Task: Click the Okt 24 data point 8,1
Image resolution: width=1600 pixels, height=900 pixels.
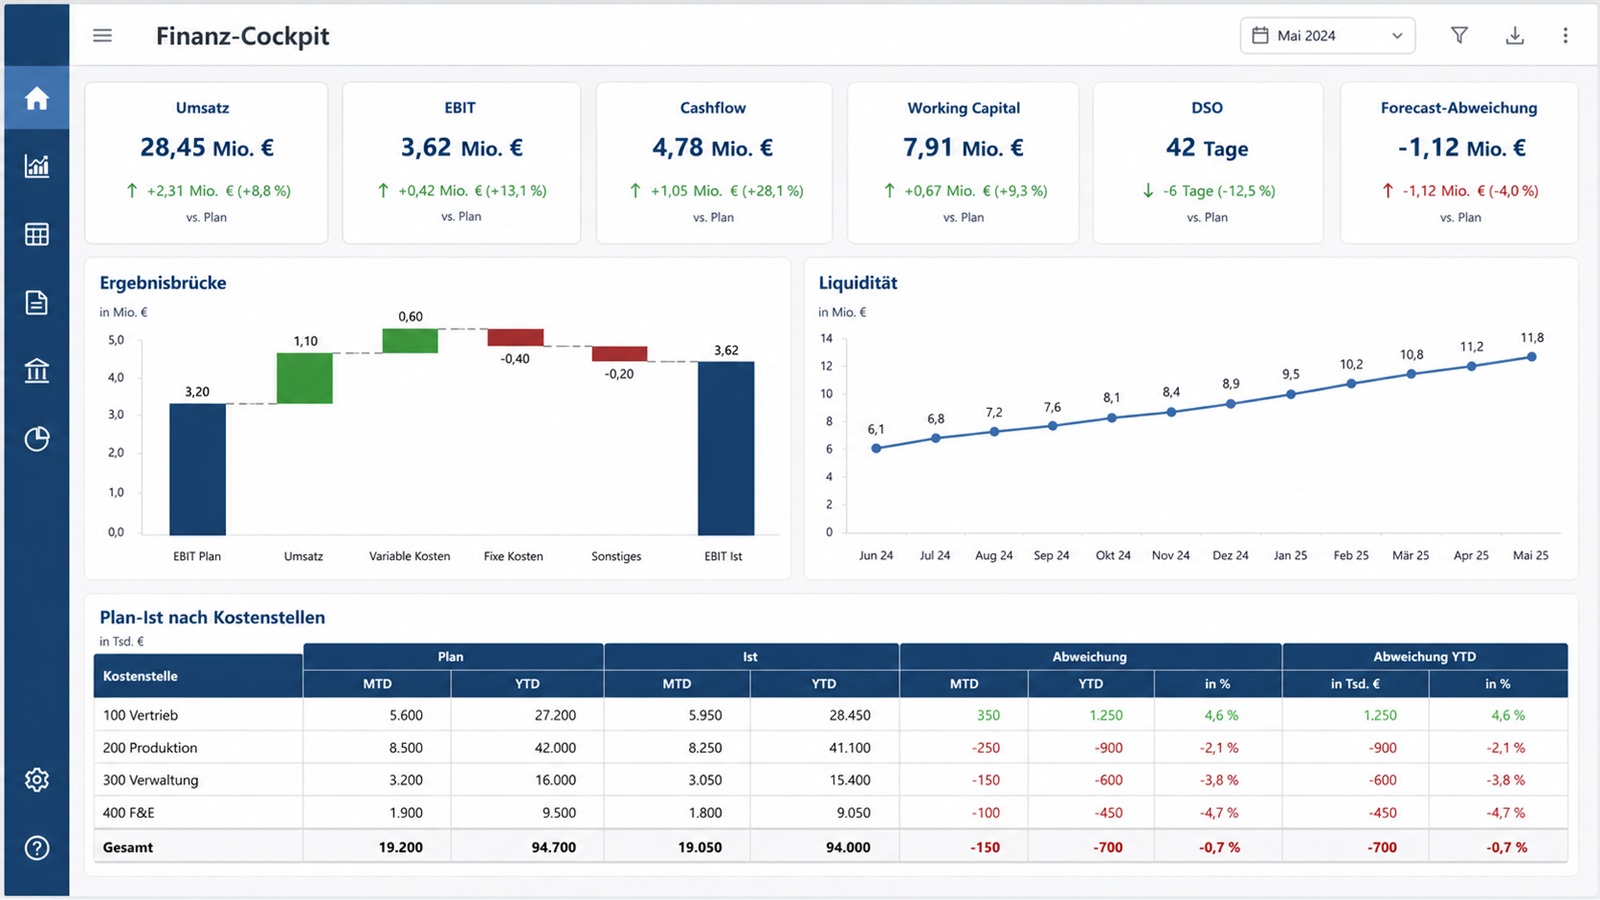Action: click(x=1112, y=418)
